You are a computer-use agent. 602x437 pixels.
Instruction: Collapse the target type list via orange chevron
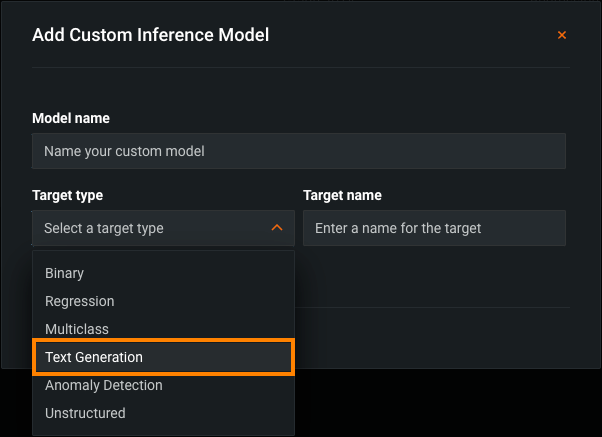[x=277, y=228]
